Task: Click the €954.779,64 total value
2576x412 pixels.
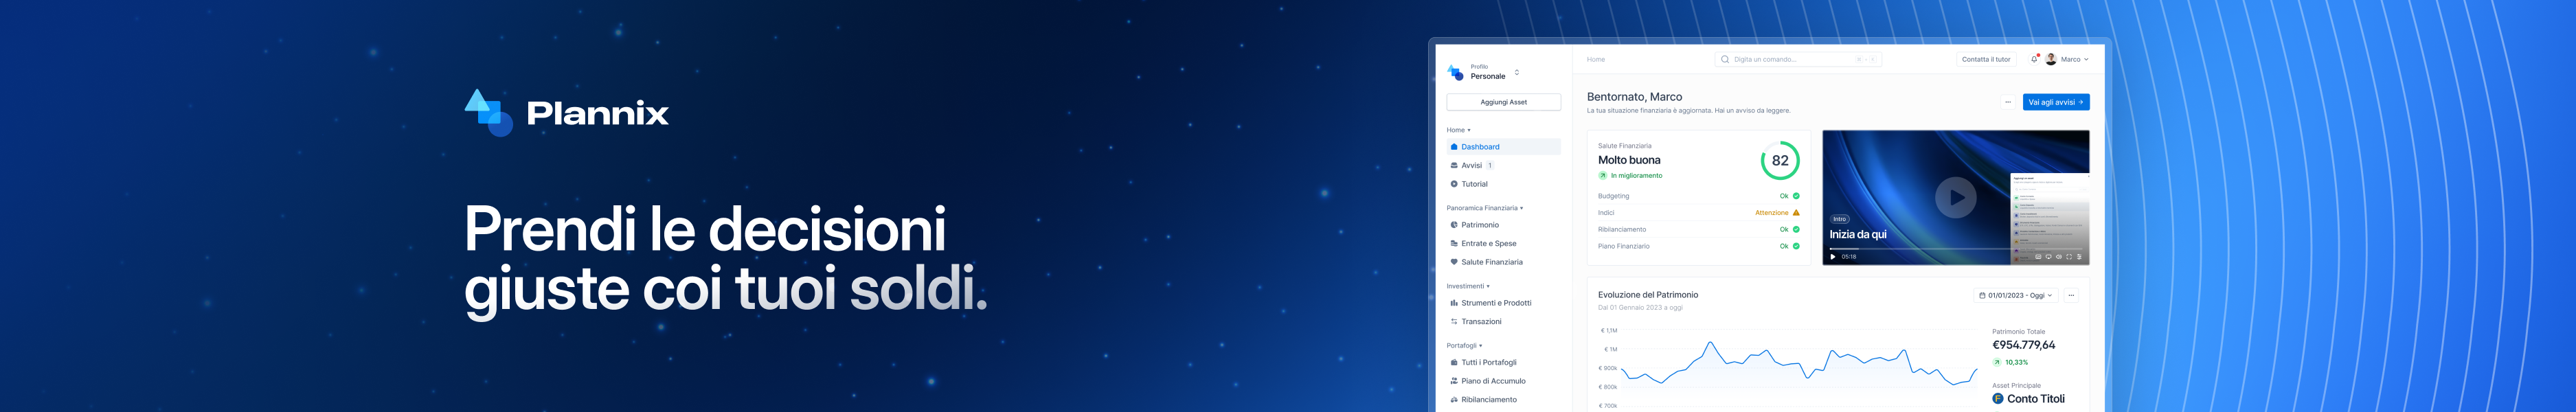Action: (2023, 345)
